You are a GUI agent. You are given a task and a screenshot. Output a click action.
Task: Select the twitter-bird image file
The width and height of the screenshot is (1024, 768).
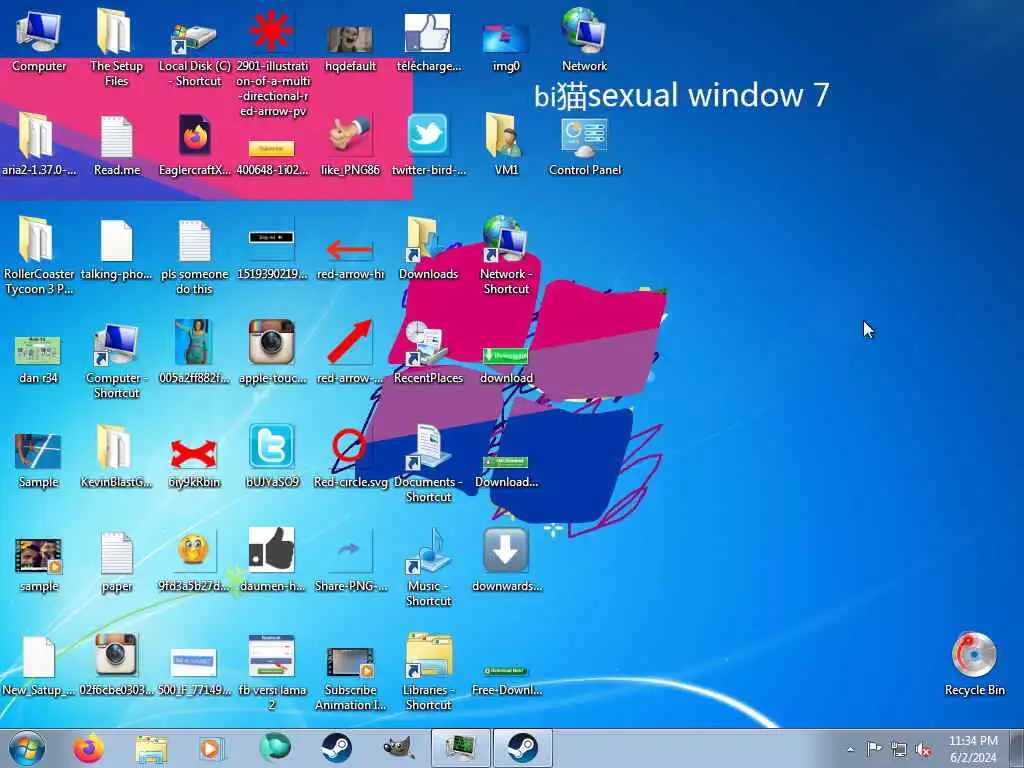[x=428, y=145]
